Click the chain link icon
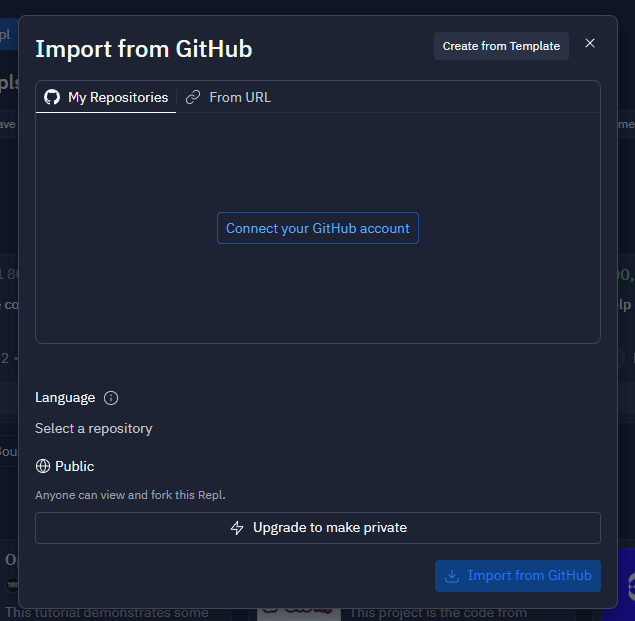Screen dimensions: 635x621 point(193,97)
